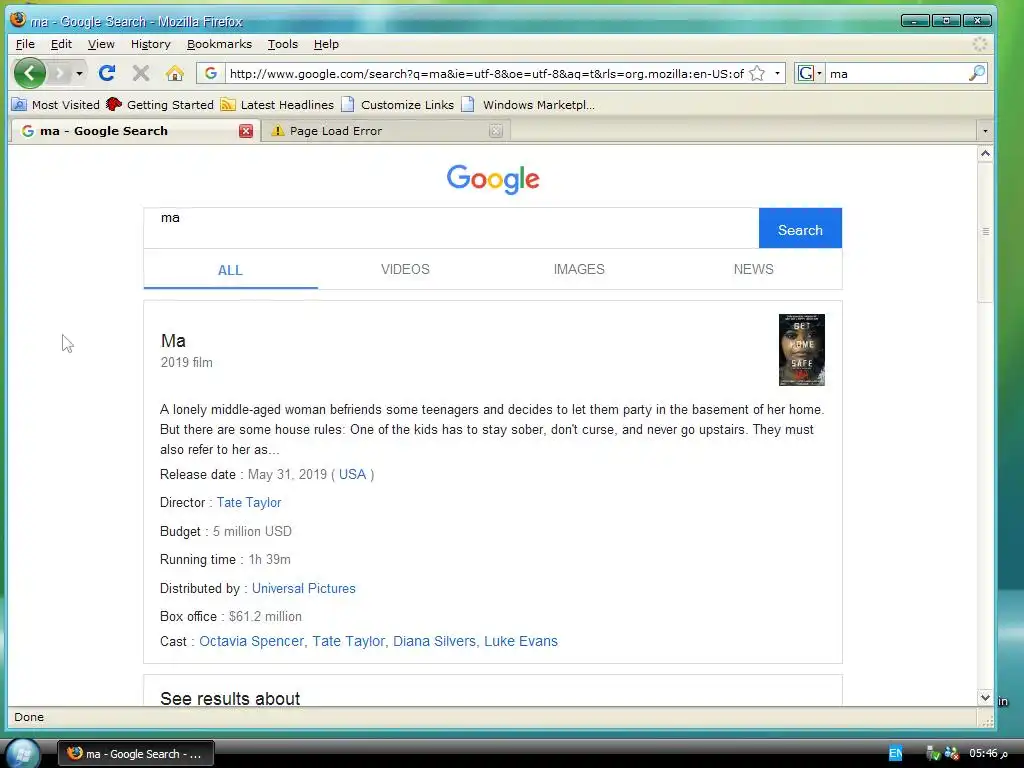Open the Luke Evans cast link
This screenshot has height=768, width=1024.
(520, 641)
